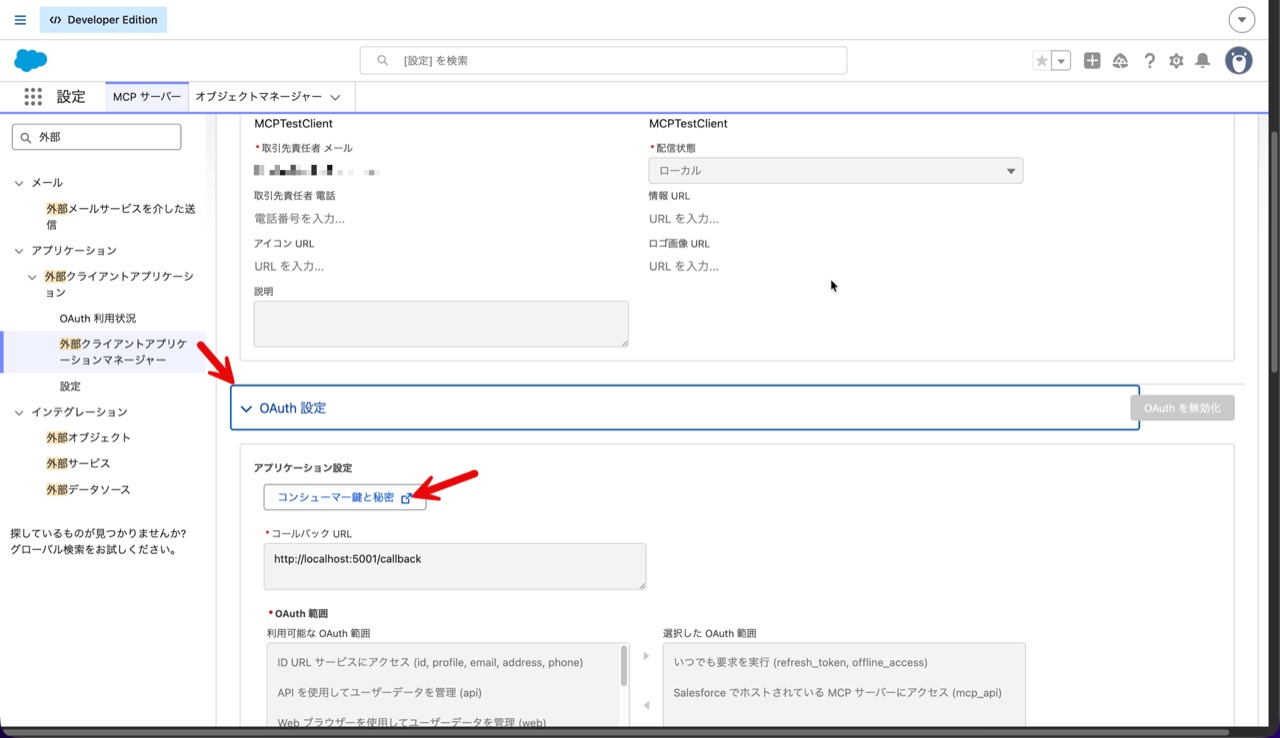Collapse the インテグレーション tree section
1280x738 pixels.
click(19, 412)
